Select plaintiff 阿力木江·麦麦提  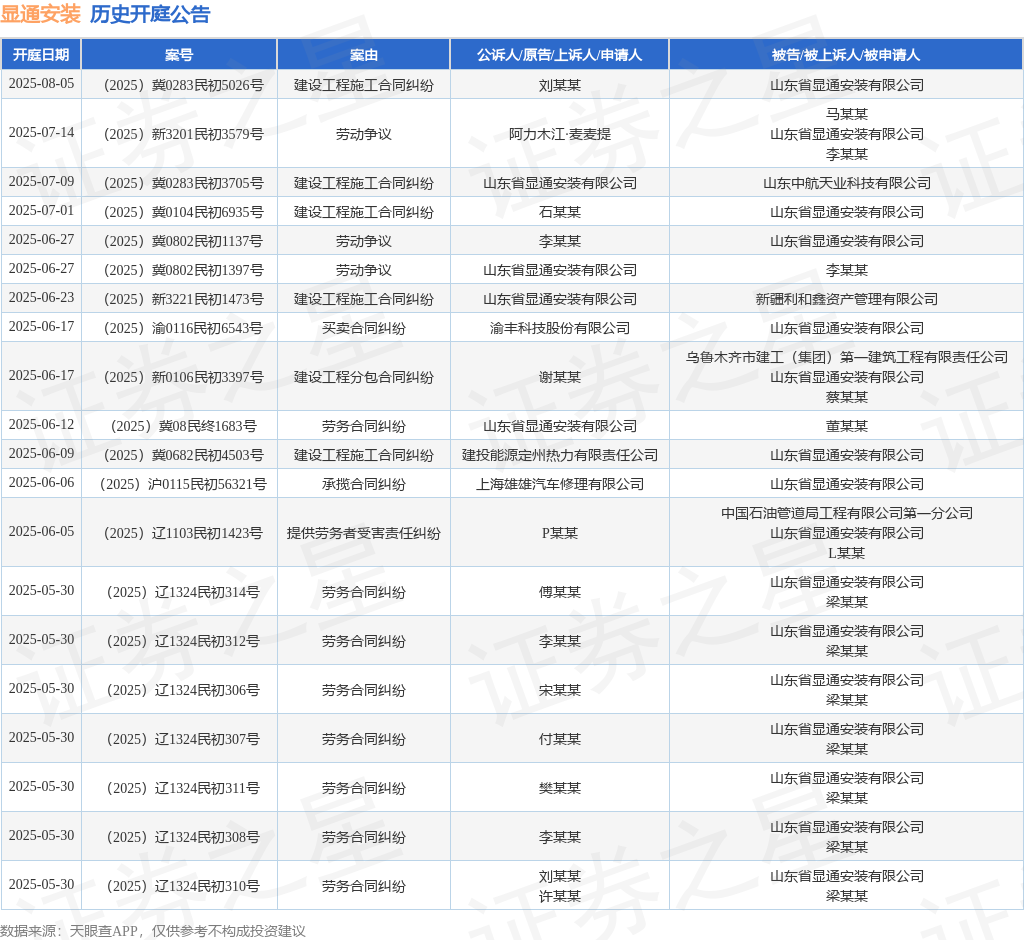pyautogui.click(x=560, y=134)
